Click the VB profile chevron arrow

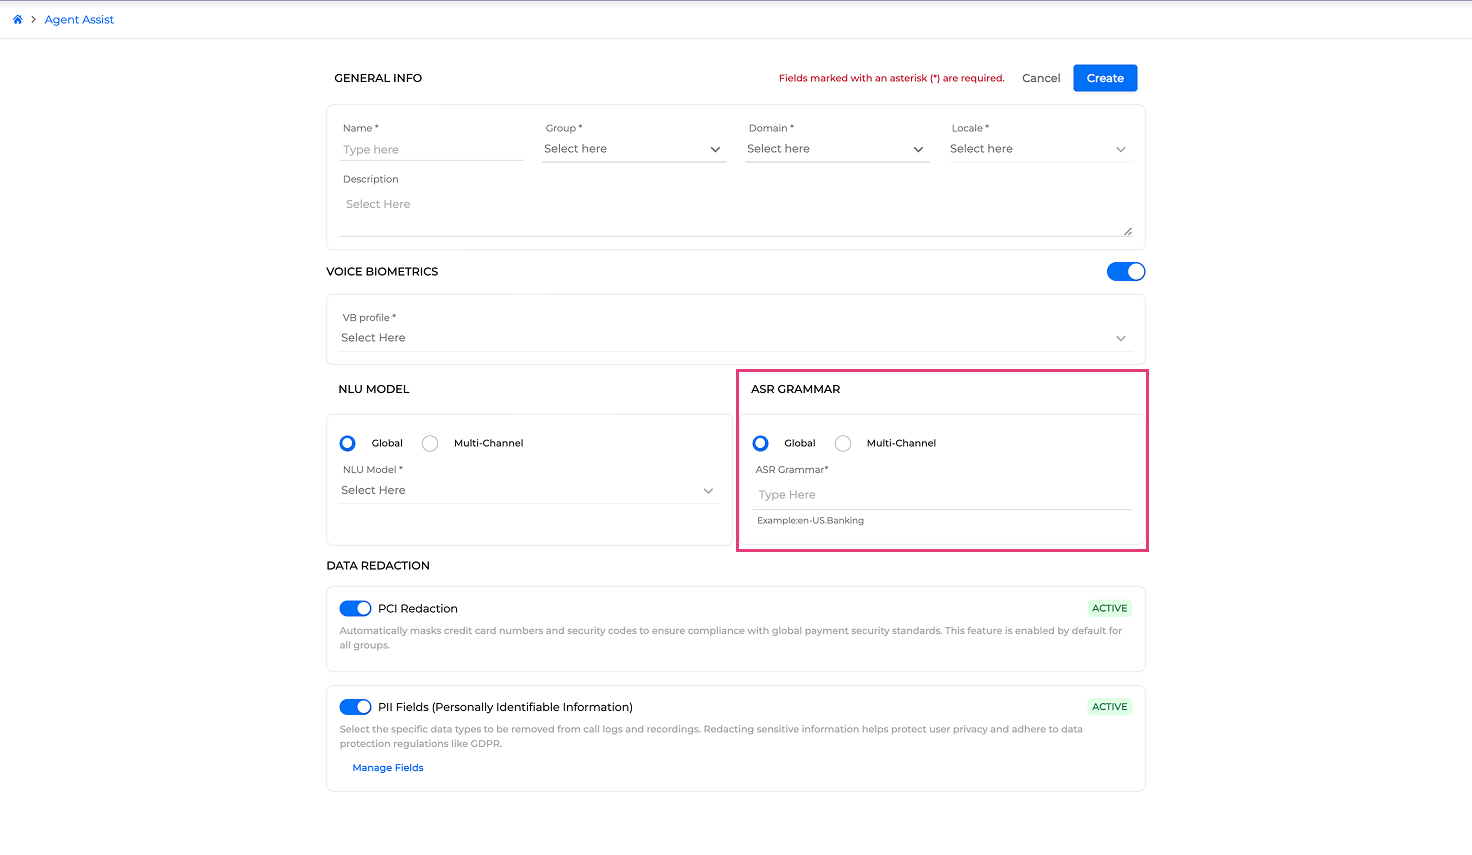point(1120,338)
